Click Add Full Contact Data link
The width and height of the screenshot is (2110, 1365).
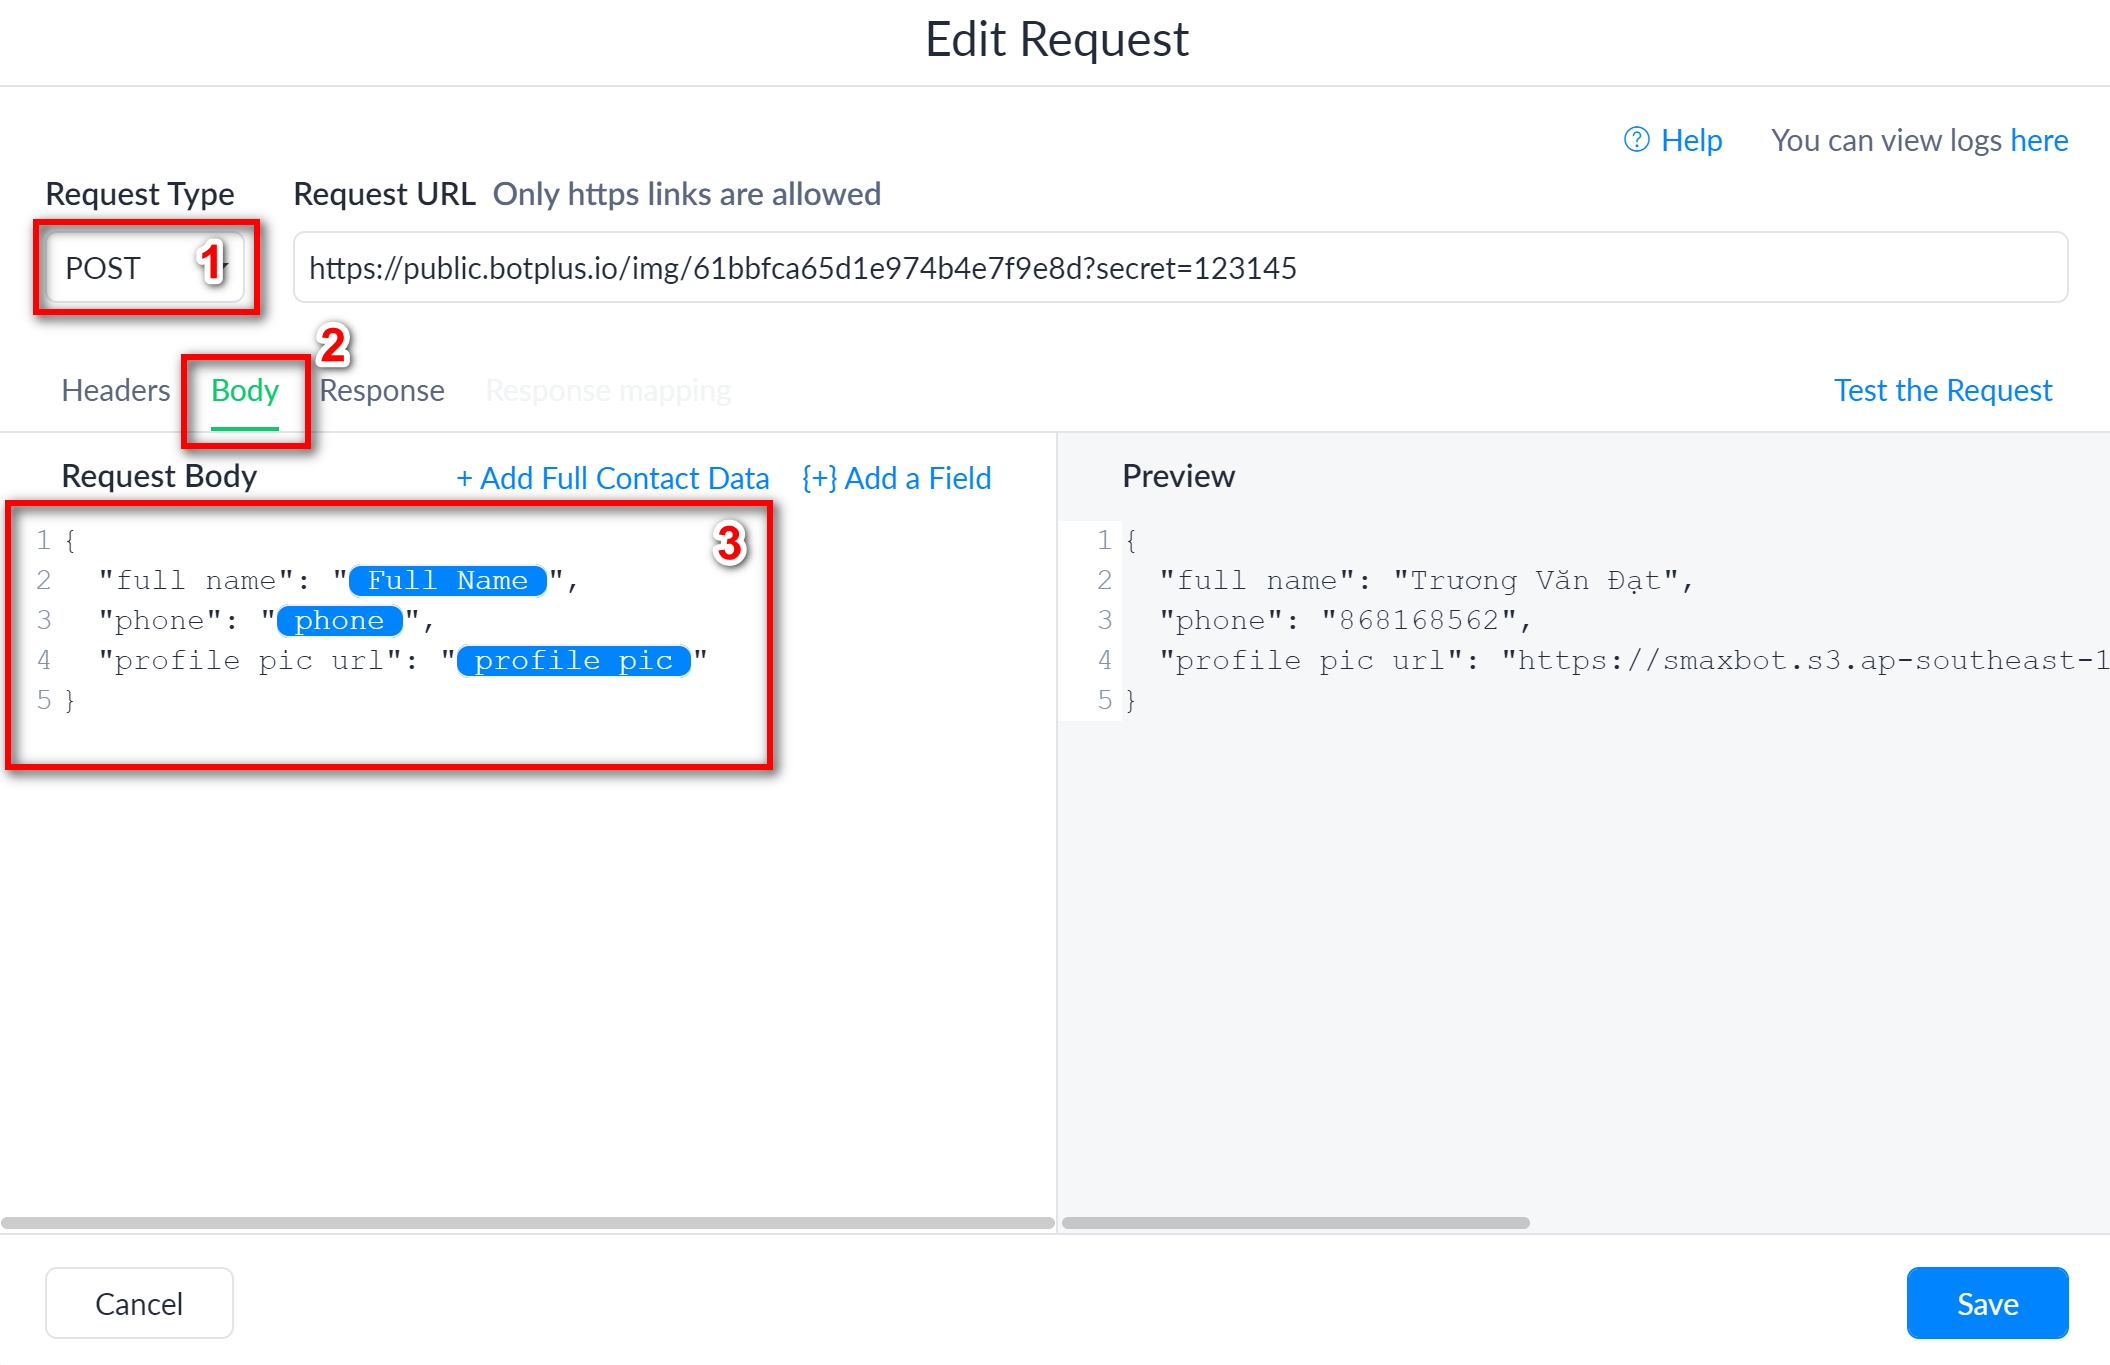[612, 478]
